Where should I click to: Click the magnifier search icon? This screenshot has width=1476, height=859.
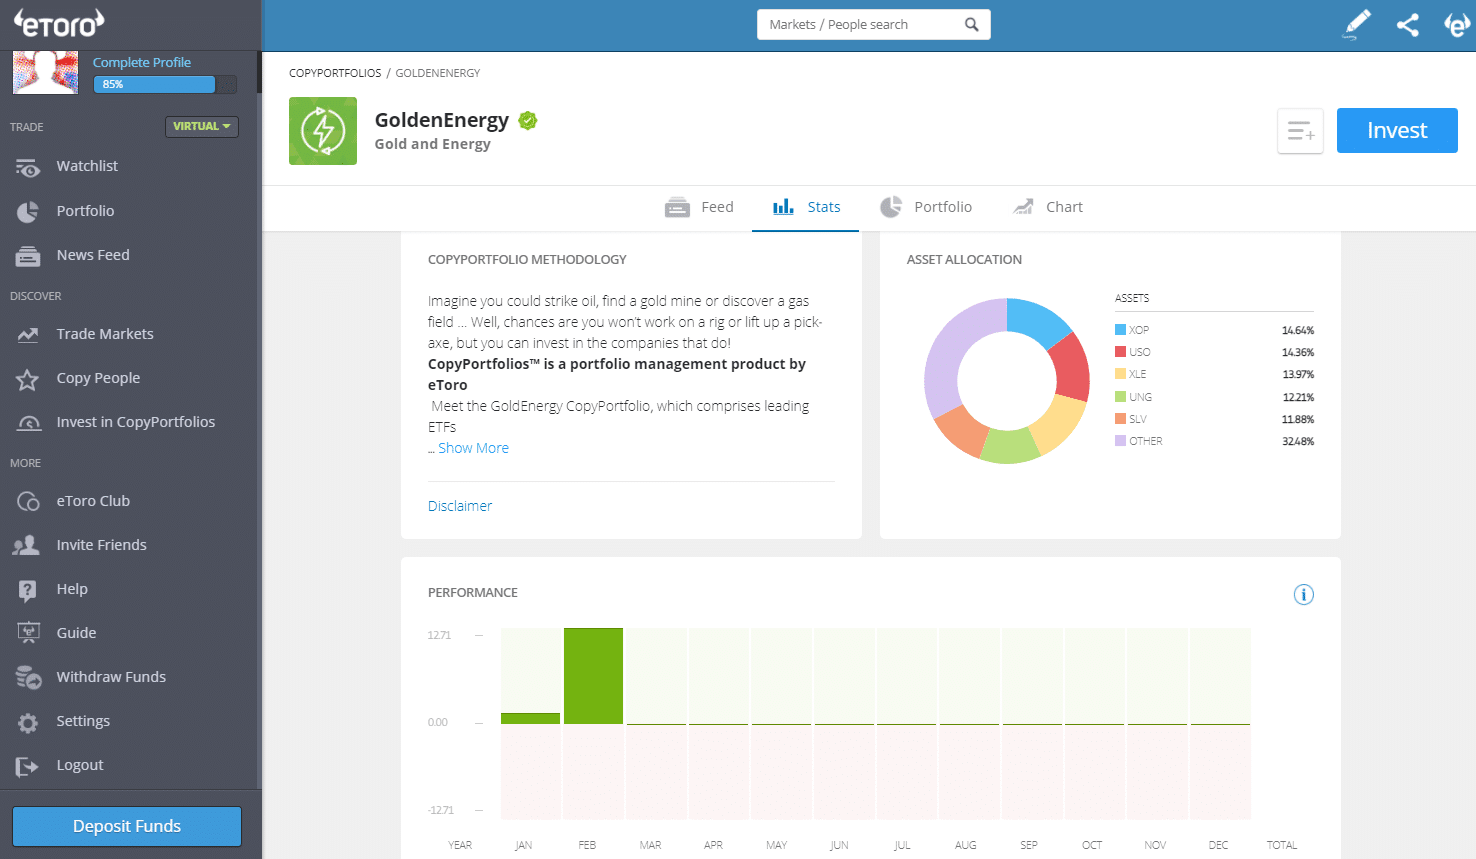tap(971, 25)
